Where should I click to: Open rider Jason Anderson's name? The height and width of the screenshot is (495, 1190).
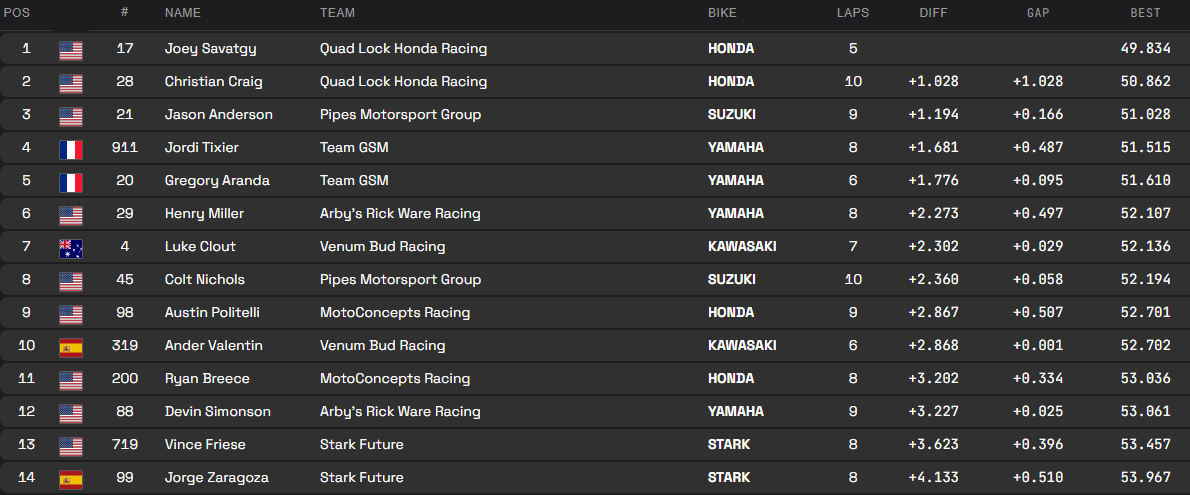218,115
